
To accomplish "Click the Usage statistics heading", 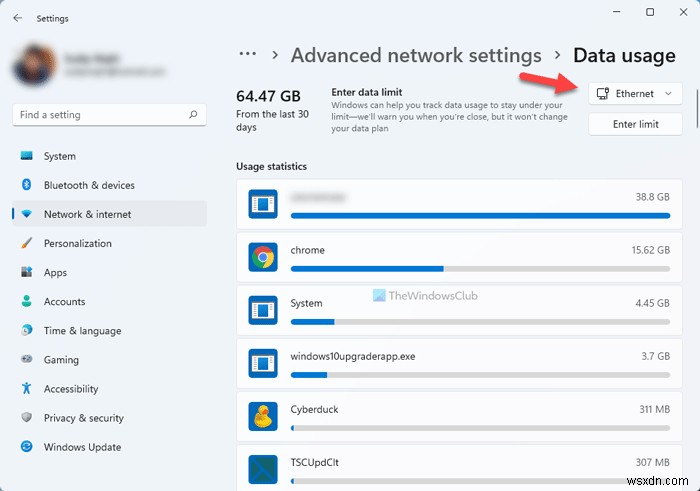I will (271, 166).
